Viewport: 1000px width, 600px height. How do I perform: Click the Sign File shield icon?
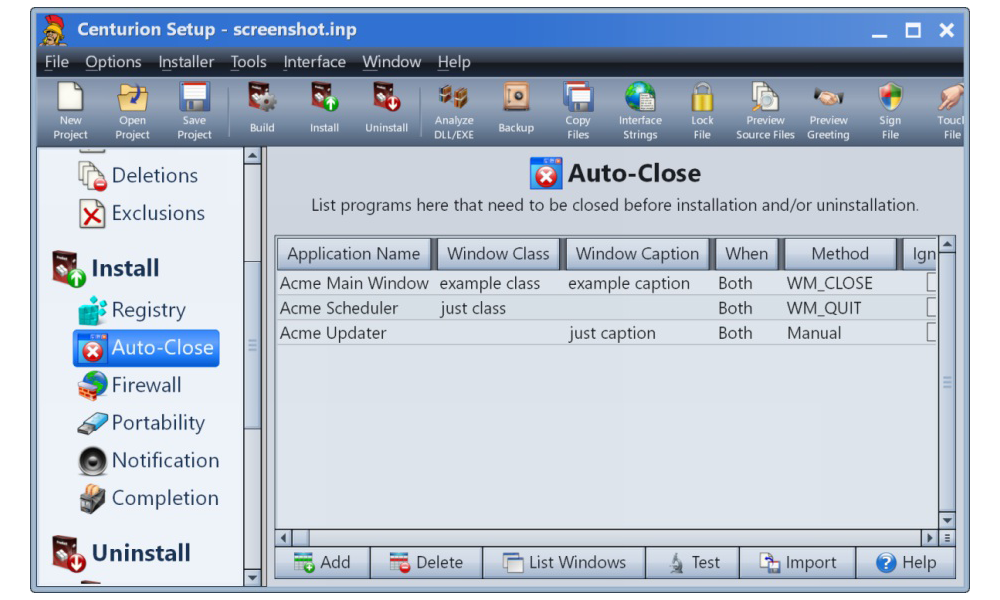tap(890, 110)
